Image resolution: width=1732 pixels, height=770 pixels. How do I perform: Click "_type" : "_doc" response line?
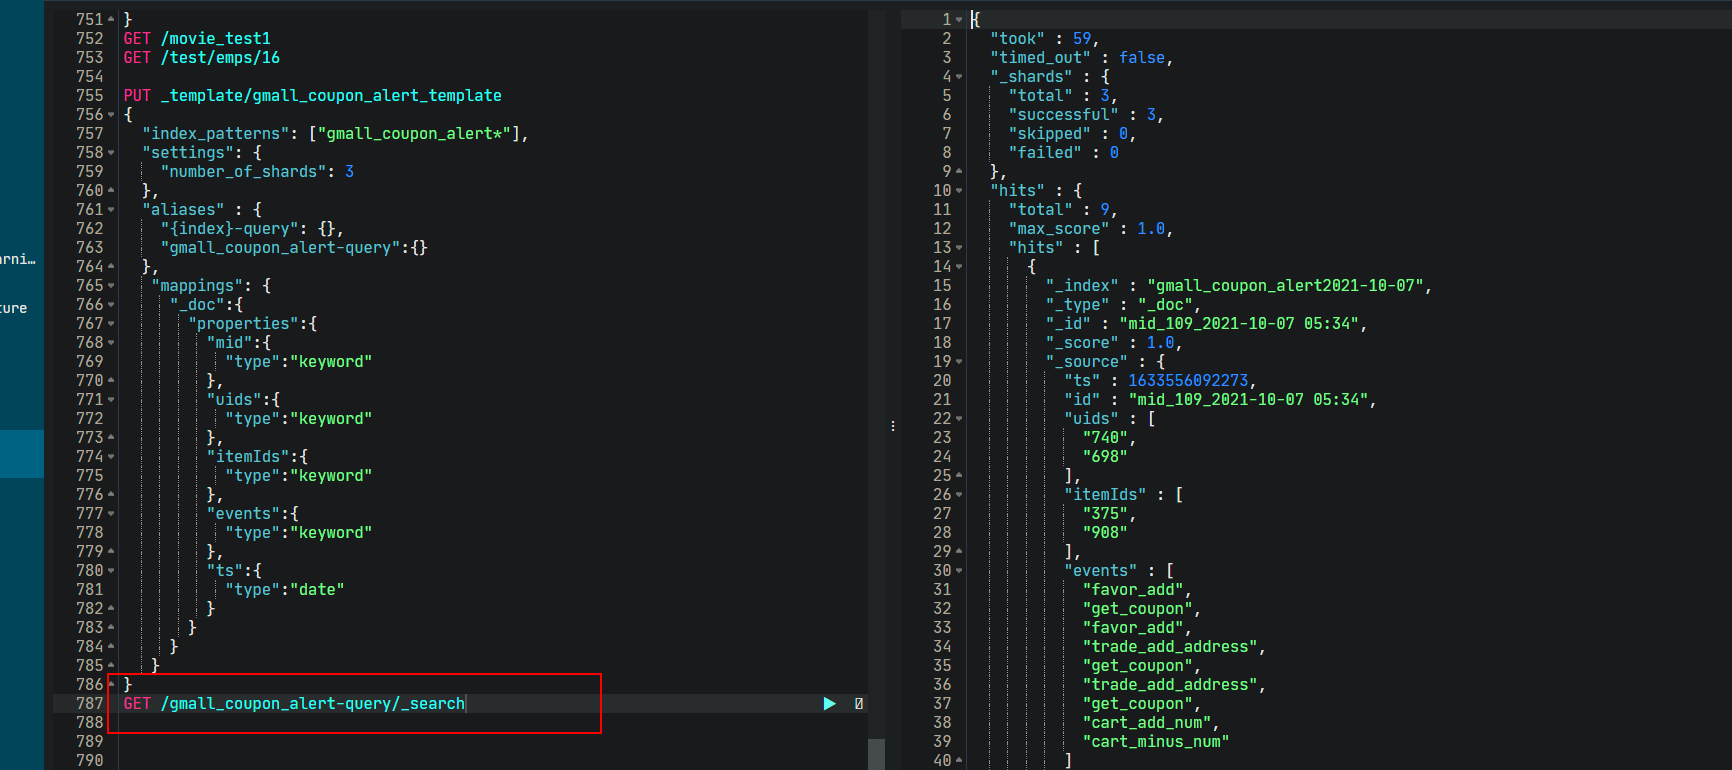(1124, 305)
